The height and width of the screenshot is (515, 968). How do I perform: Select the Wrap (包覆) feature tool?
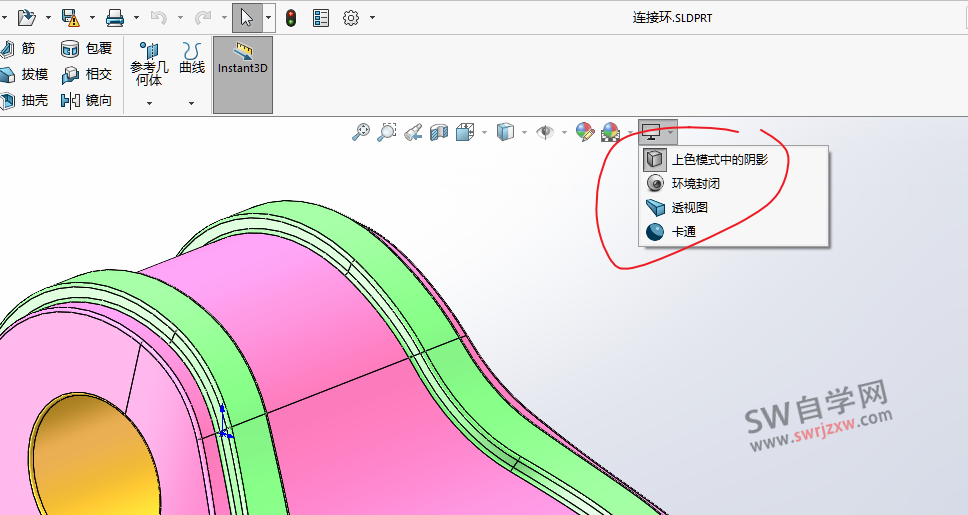pos(87,48)
